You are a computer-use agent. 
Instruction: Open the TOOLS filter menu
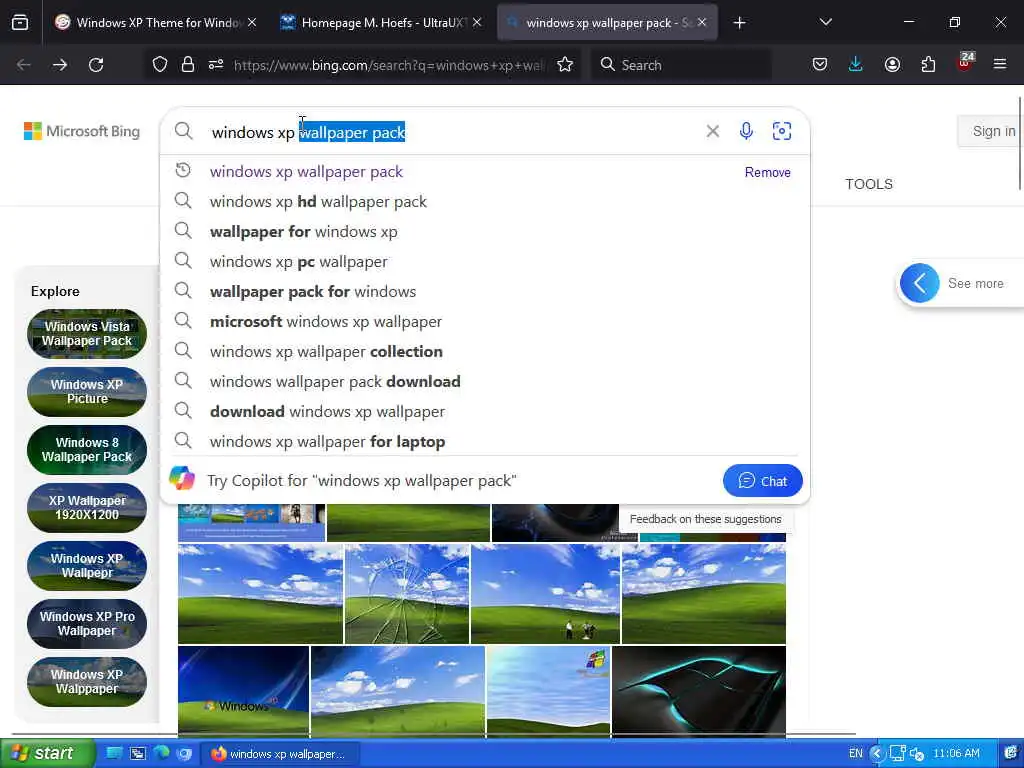(x=869, y=184)
